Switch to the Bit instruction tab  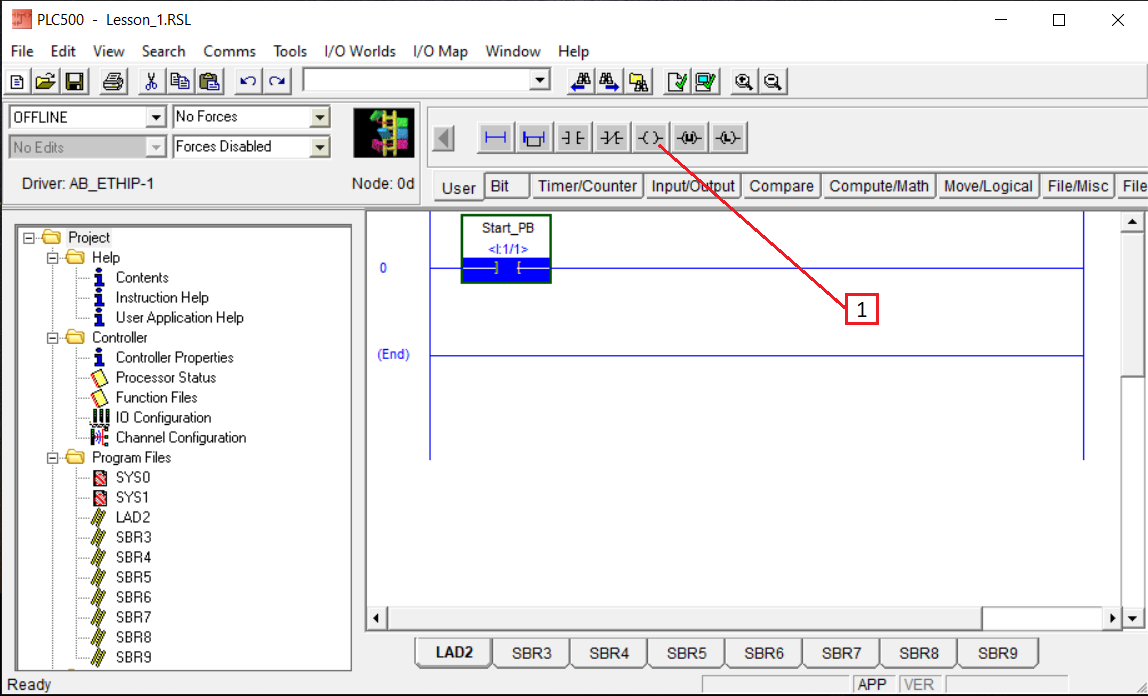click(506, 186)
